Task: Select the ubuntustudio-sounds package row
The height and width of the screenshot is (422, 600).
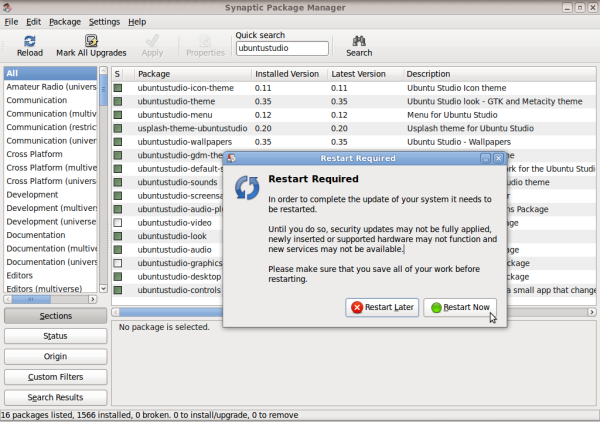Action: click(168, 182)
